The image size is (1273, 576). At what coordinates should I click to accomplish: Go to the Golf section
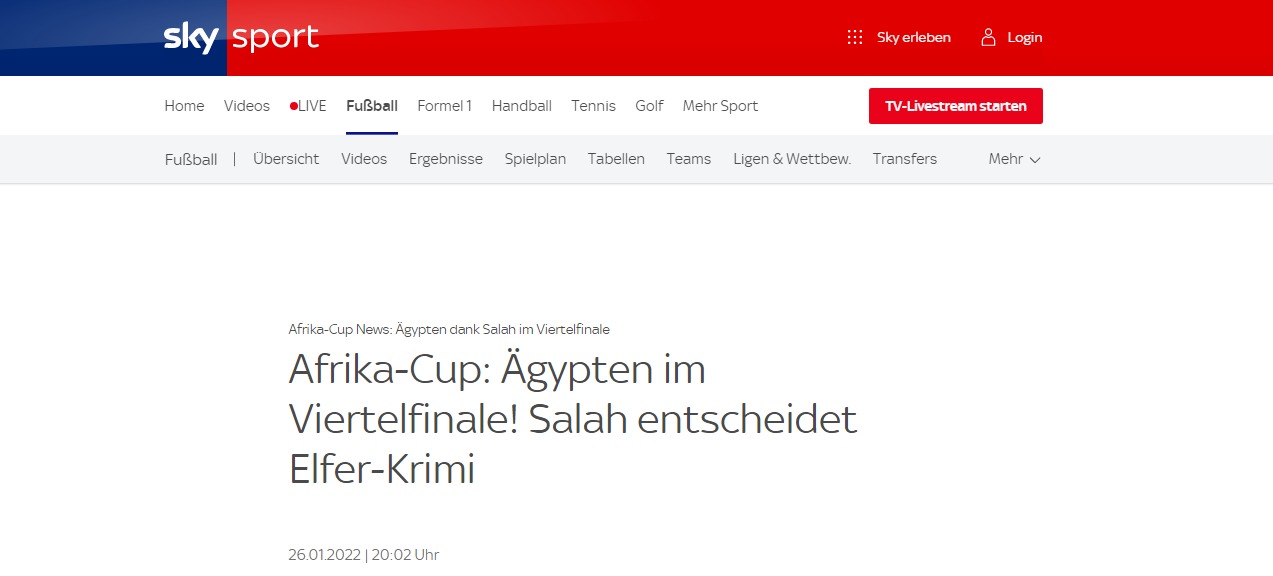(x=649, y=106)
